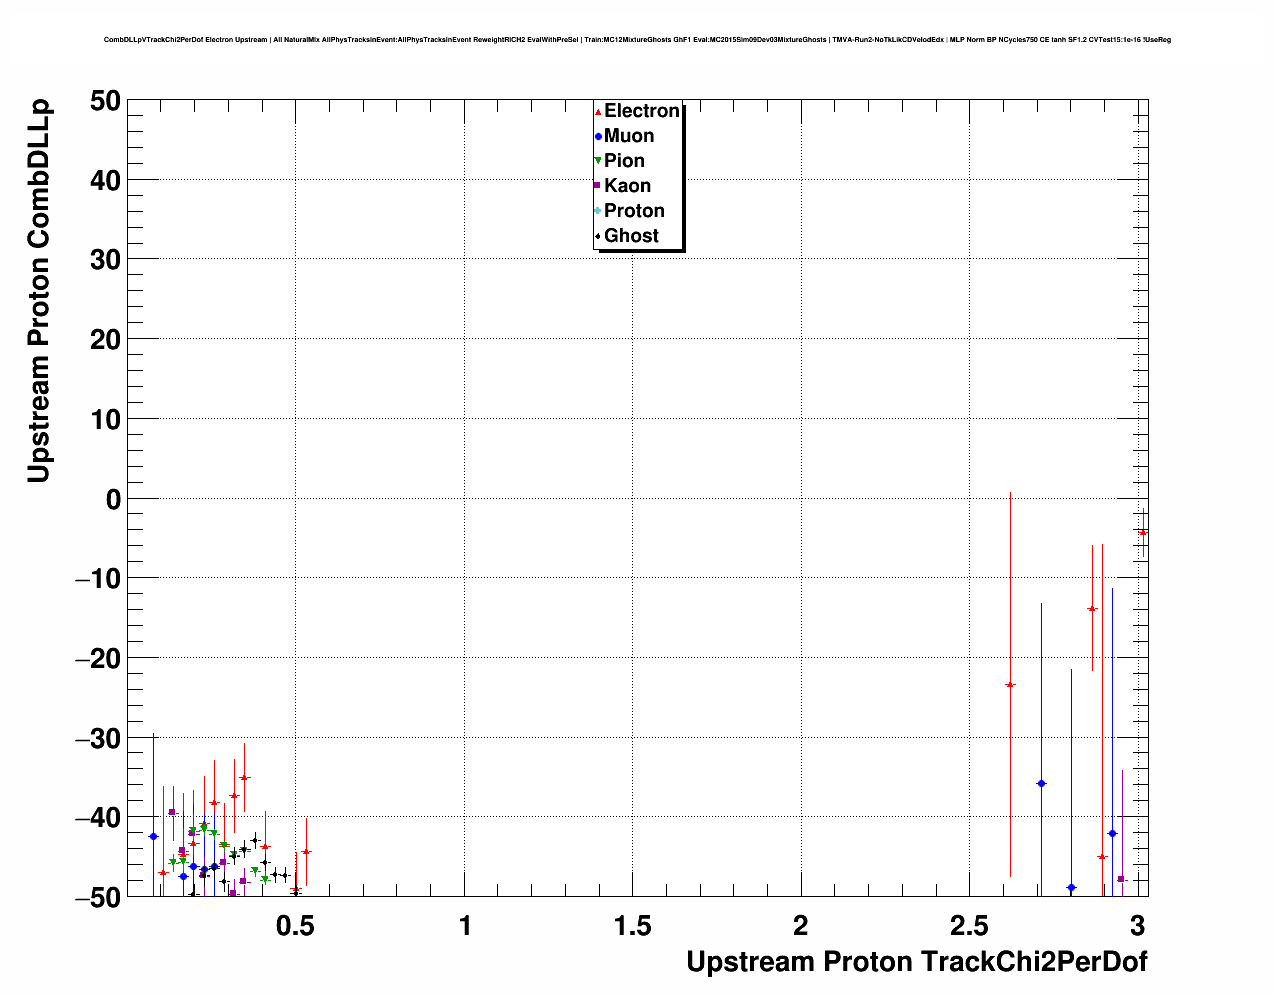Select the Kaon legend label
The image size is (1276, 996).
coord(627,186)
